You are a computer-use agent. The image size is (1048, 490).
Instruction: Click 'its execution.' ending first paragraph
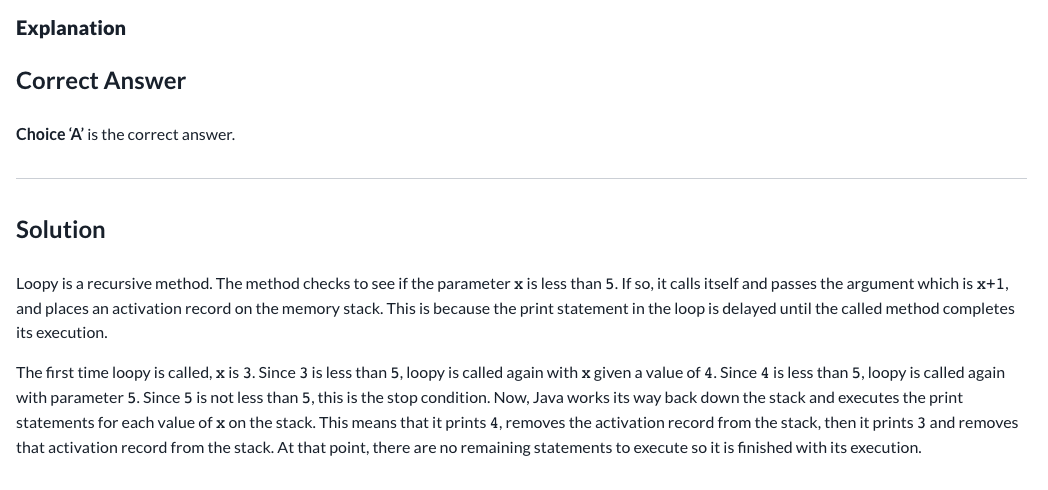pyautogui.click(x=61, y=332)
